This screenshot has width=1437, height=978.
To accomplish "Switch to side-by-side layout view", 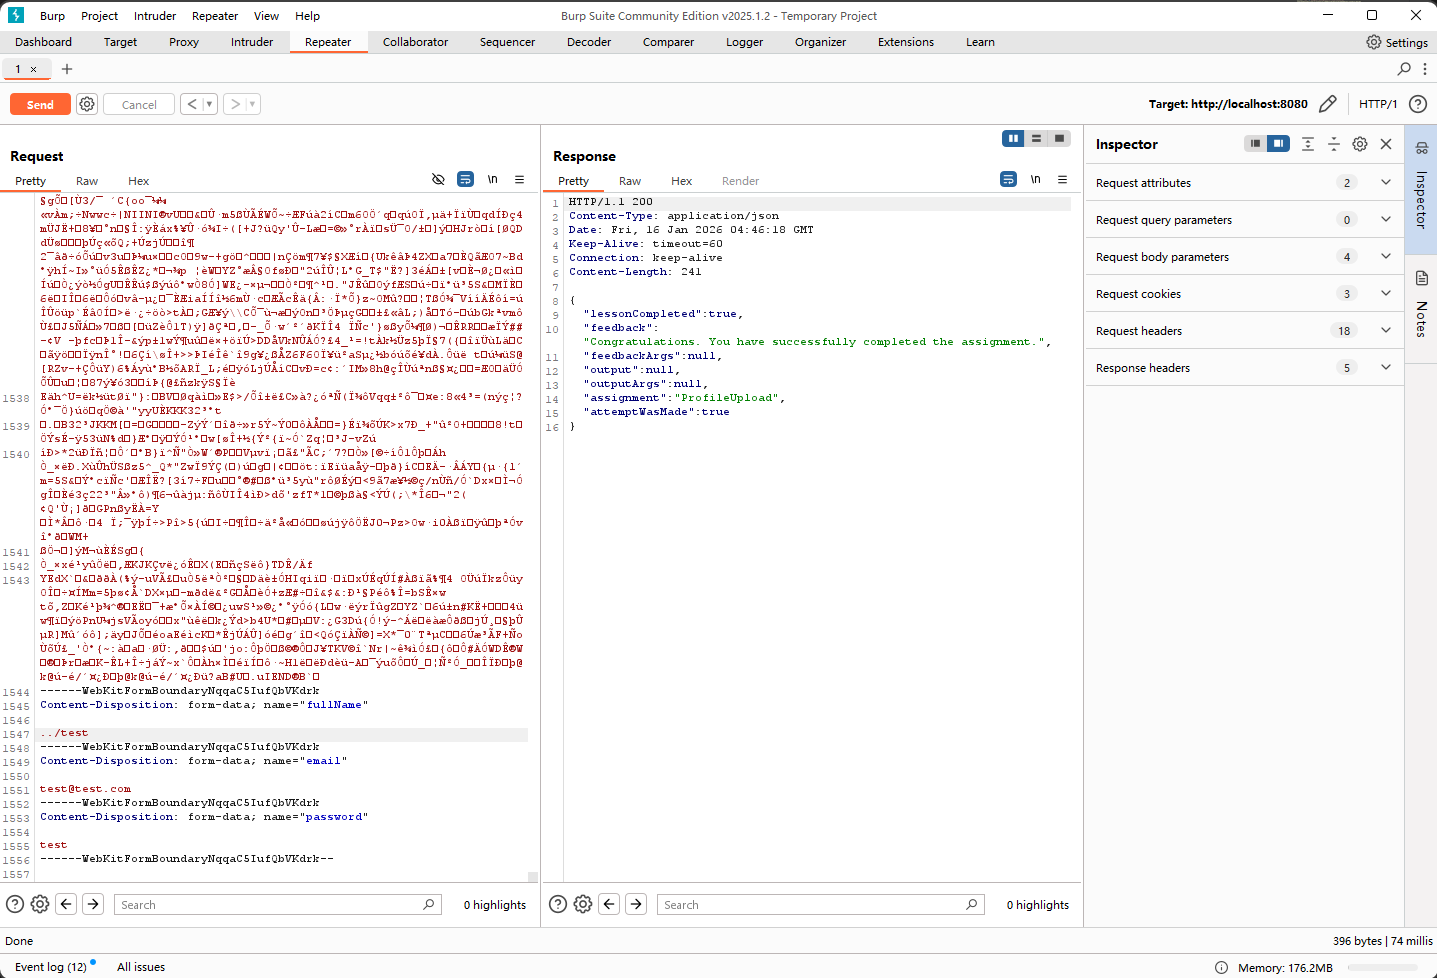I will (1013, 139).
